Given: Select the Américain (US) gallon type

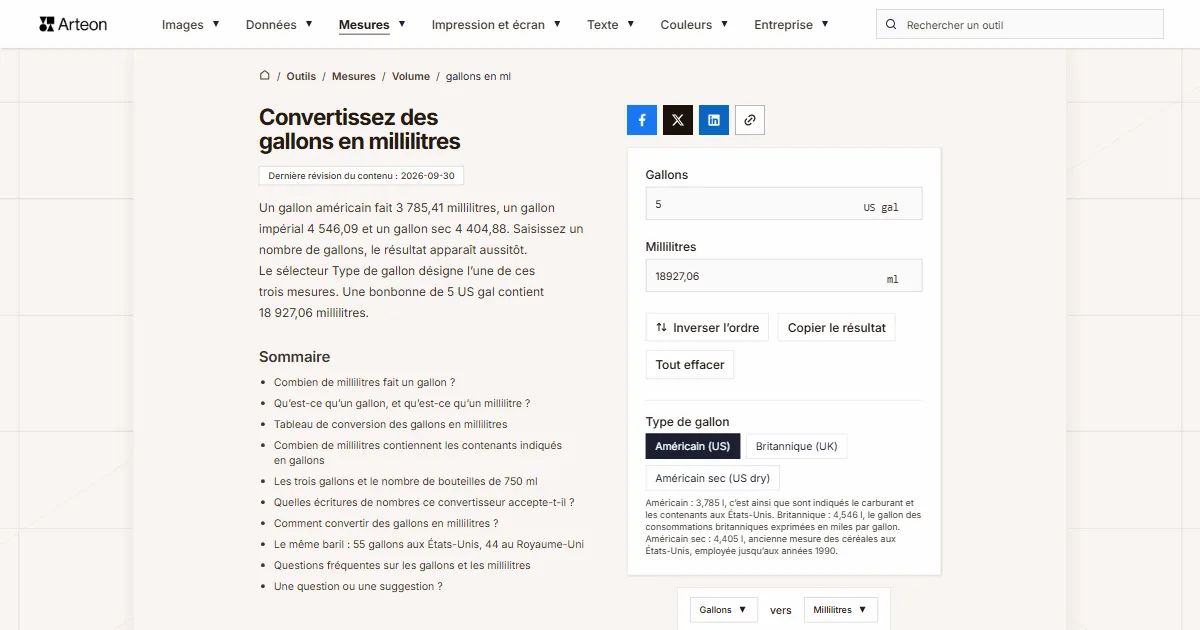Looking at the screenshot, I should 693,446.
